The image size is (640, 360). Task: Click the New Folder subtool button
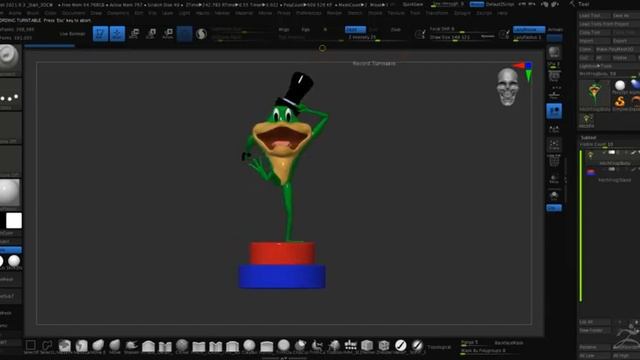click(x=594, y=331)
